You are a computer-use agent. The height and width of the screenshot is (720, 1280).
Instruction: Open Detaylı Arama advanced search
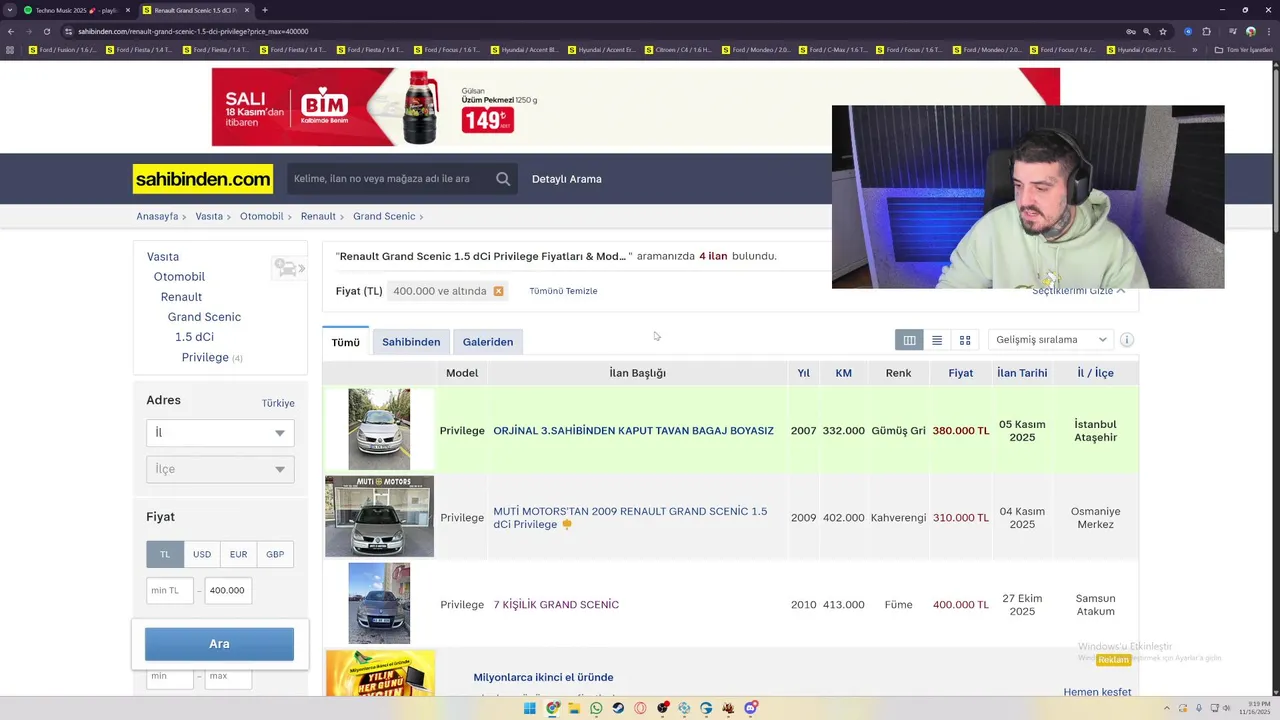pyautogui.click(x=567, y=179)
